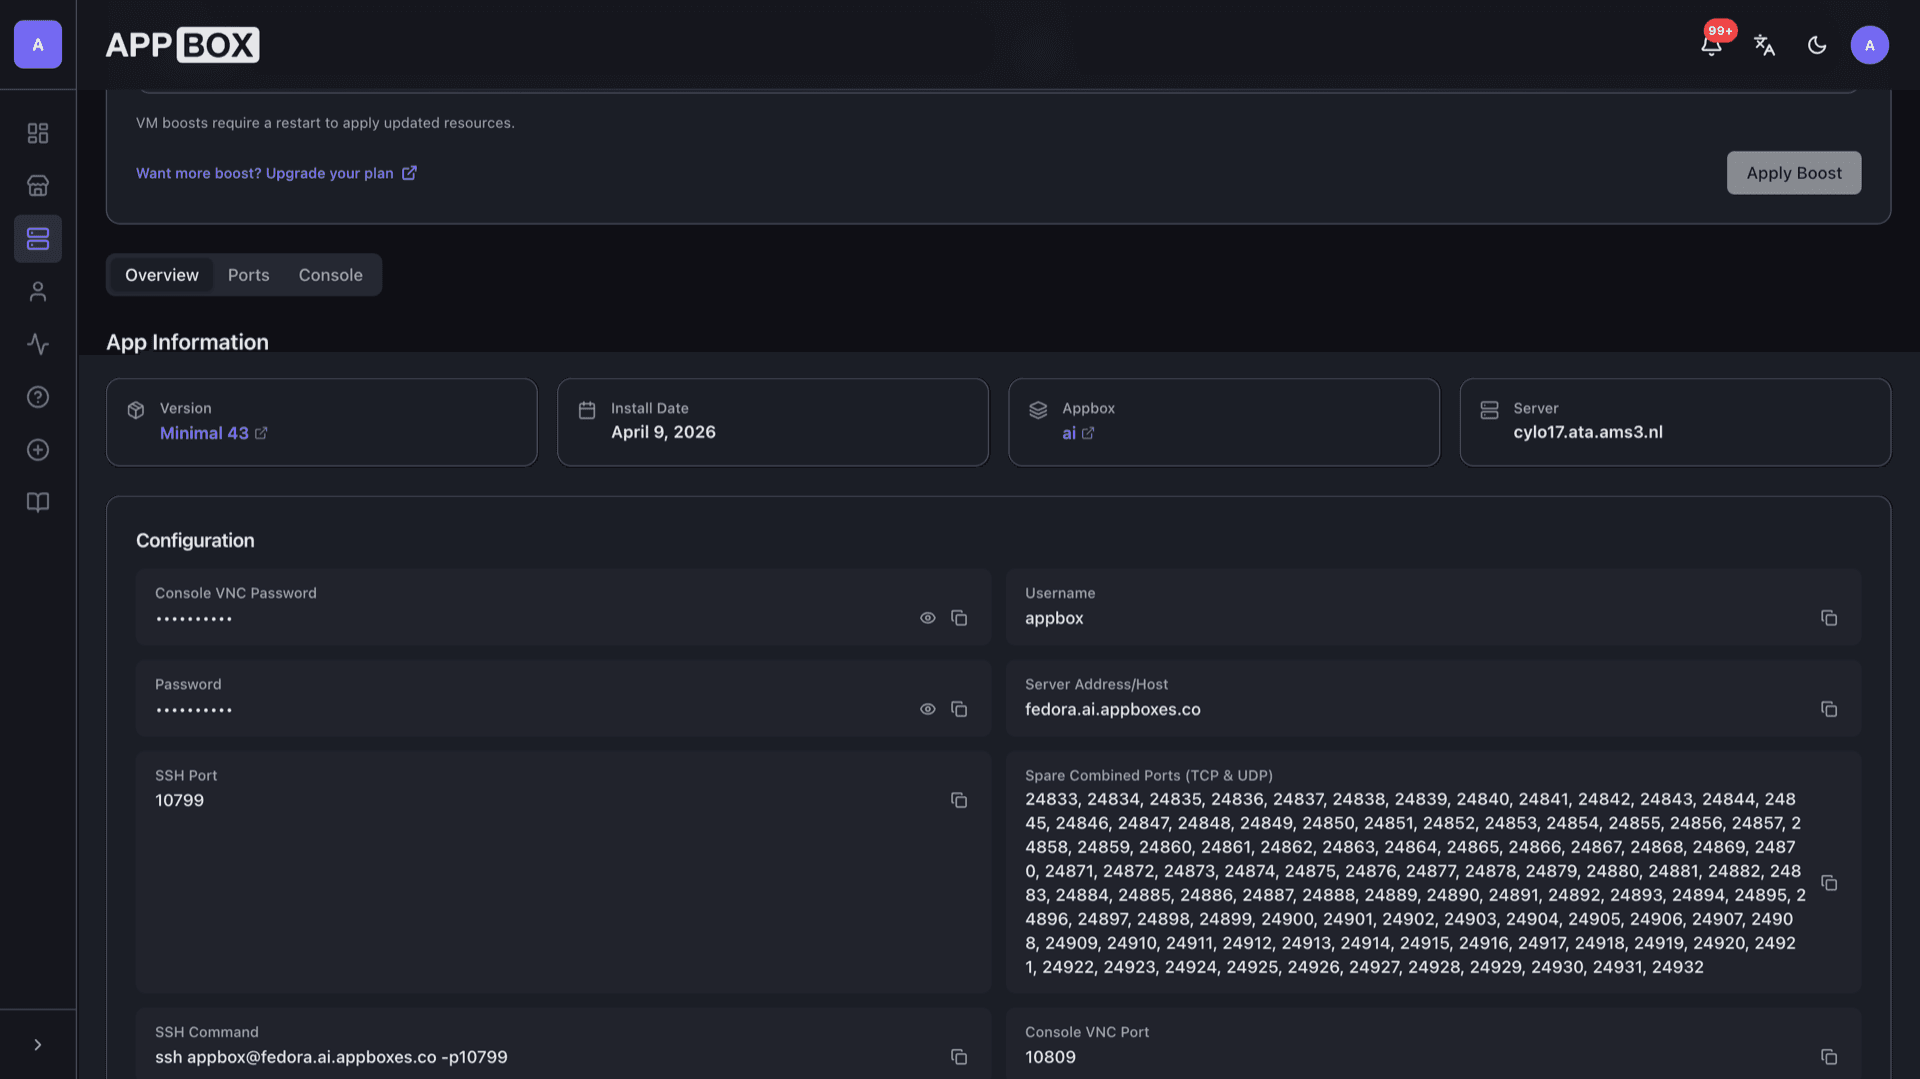Copy the Console VNC Password

tap(959, 618)
